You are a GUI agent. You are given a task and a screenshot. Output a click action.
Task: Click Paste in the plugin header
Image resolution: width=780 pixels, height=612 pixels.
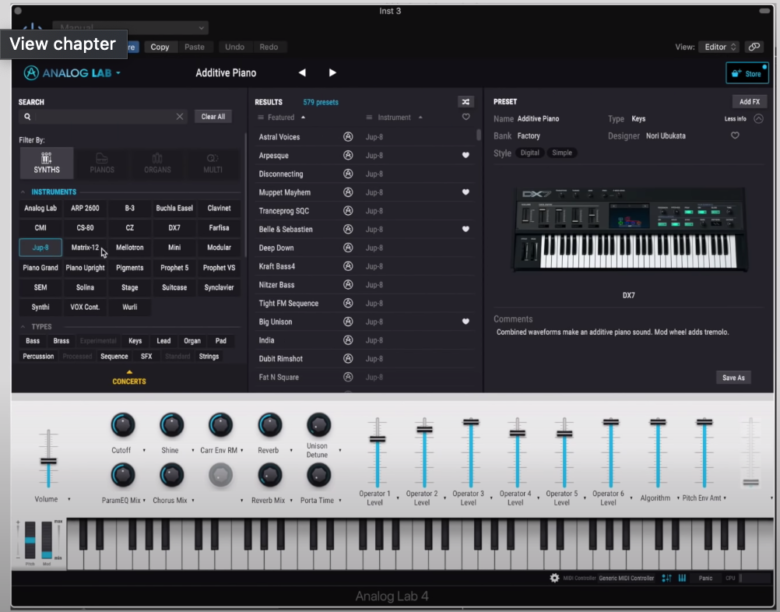(x=194, y=47)
